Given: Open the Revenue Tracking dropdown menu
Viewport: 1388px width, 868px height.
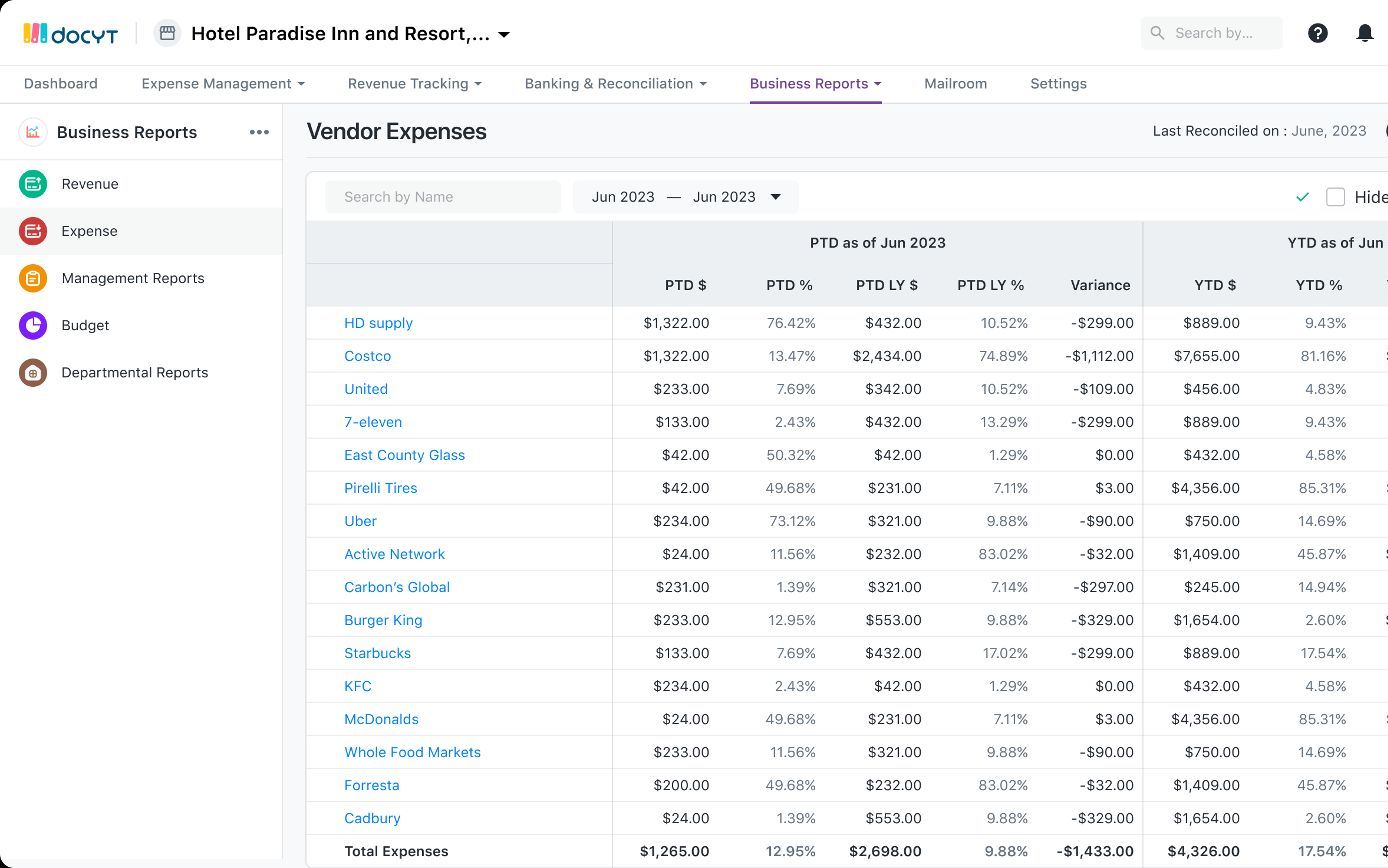Looking at the screenshot, I should (x=414, y=84).
